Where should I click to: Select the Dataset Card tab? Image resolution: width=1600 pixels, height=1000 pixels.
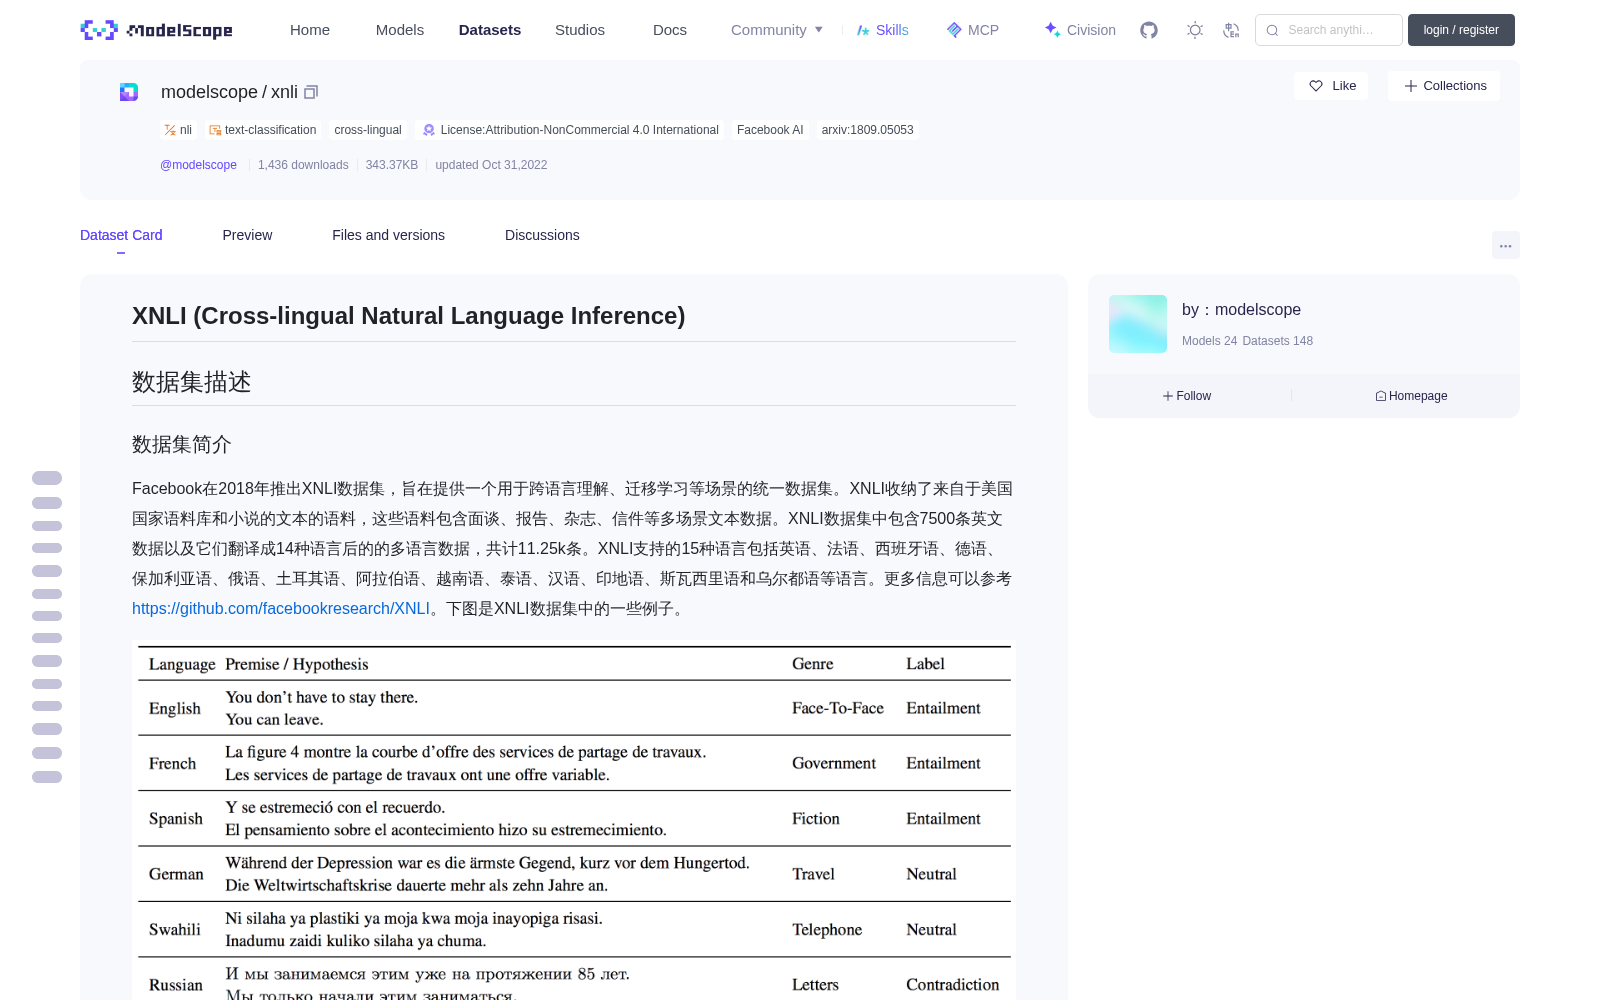[121, 235]
